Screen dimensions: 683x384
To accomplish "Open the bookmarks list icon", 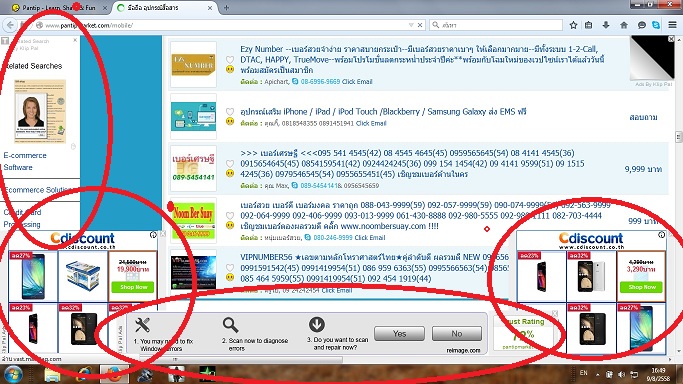I will click(x=588, y=25).
